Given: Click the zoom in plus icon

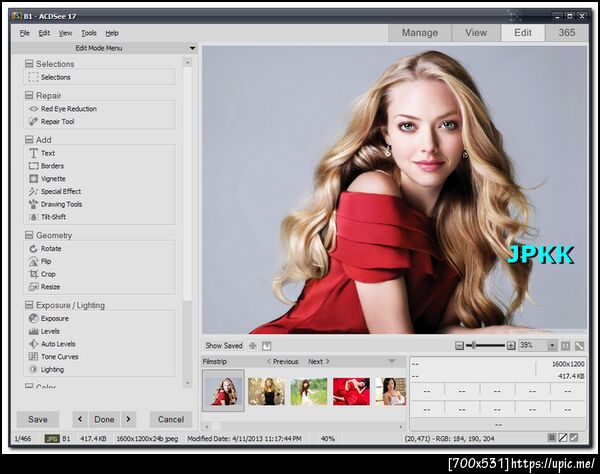Looking at the screenshot, I should [511, 346].
